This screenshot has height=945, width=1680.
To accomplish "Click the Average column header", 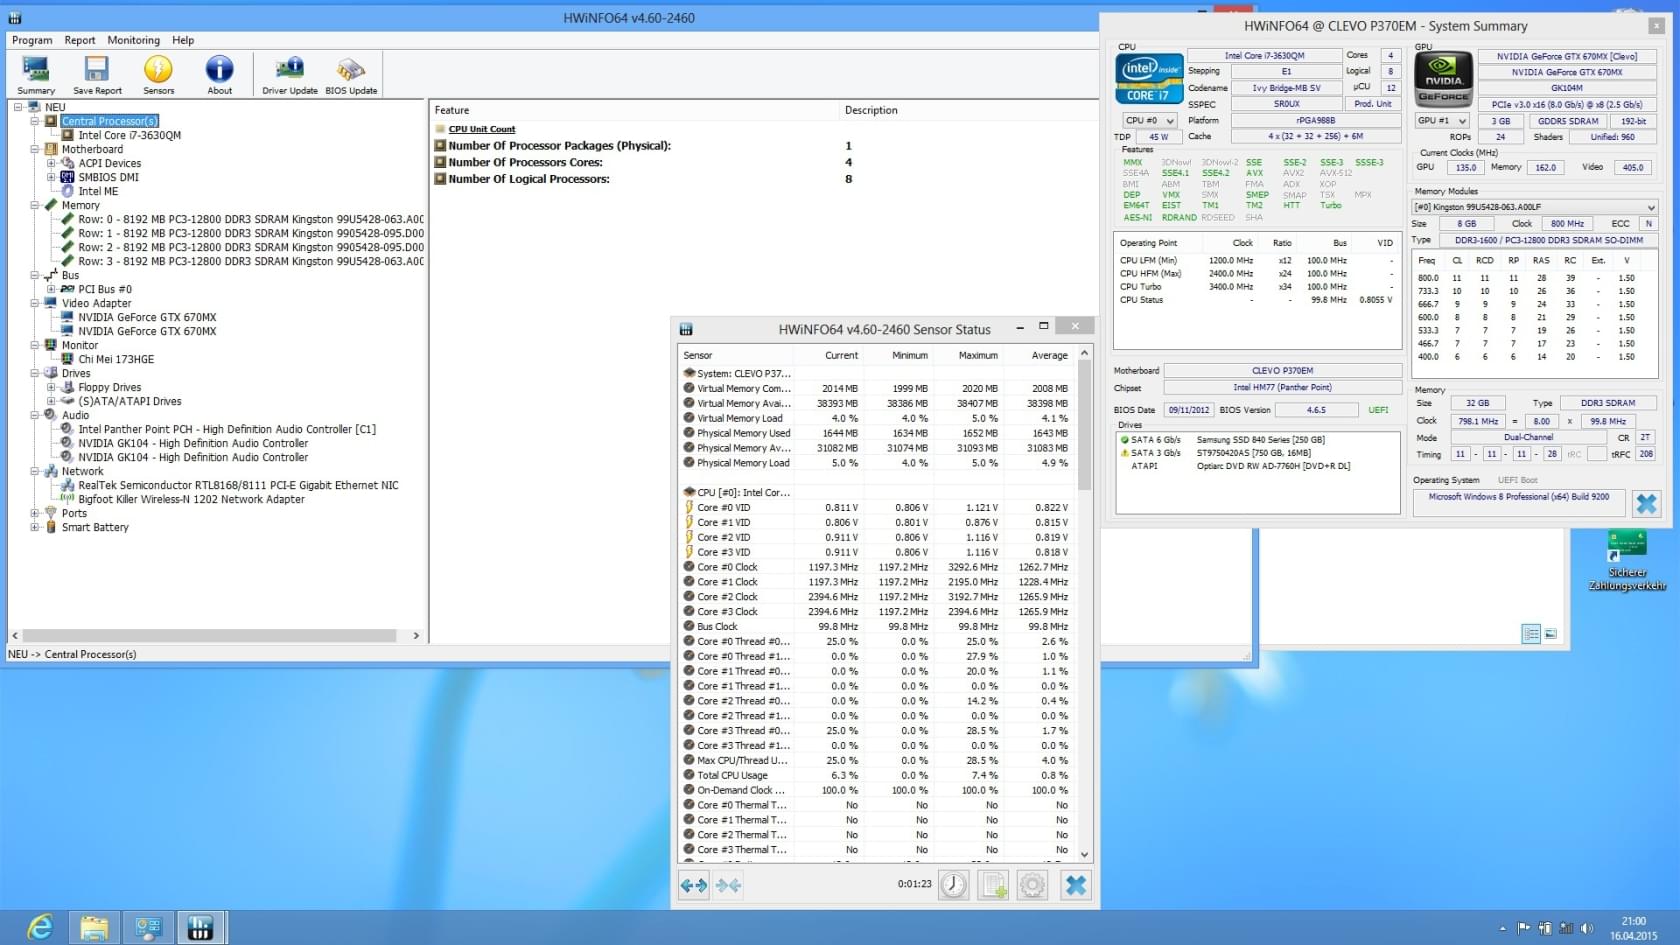I will point(1039,355).
